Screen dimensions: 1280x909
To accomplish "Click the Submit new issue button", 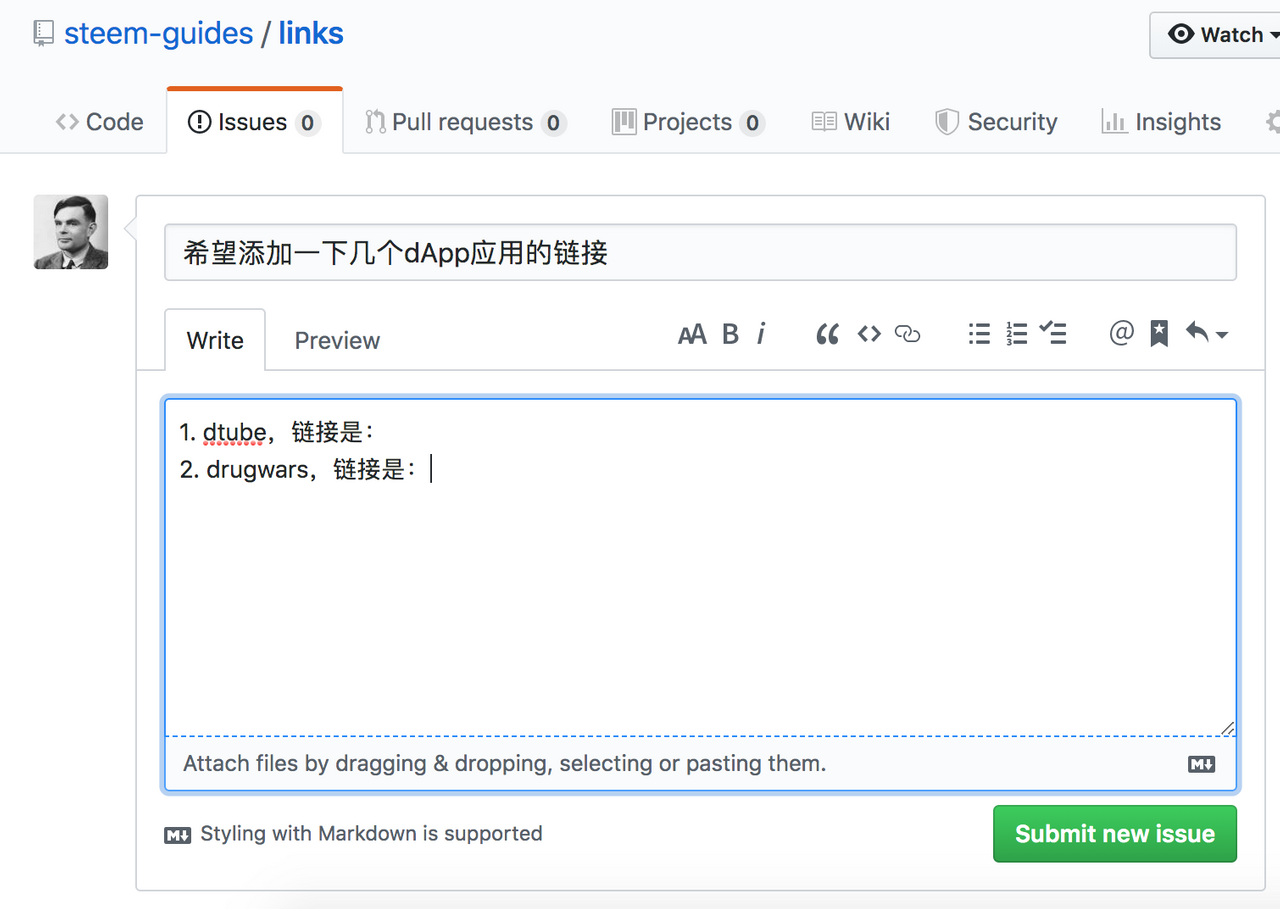I will point(1115,834).
